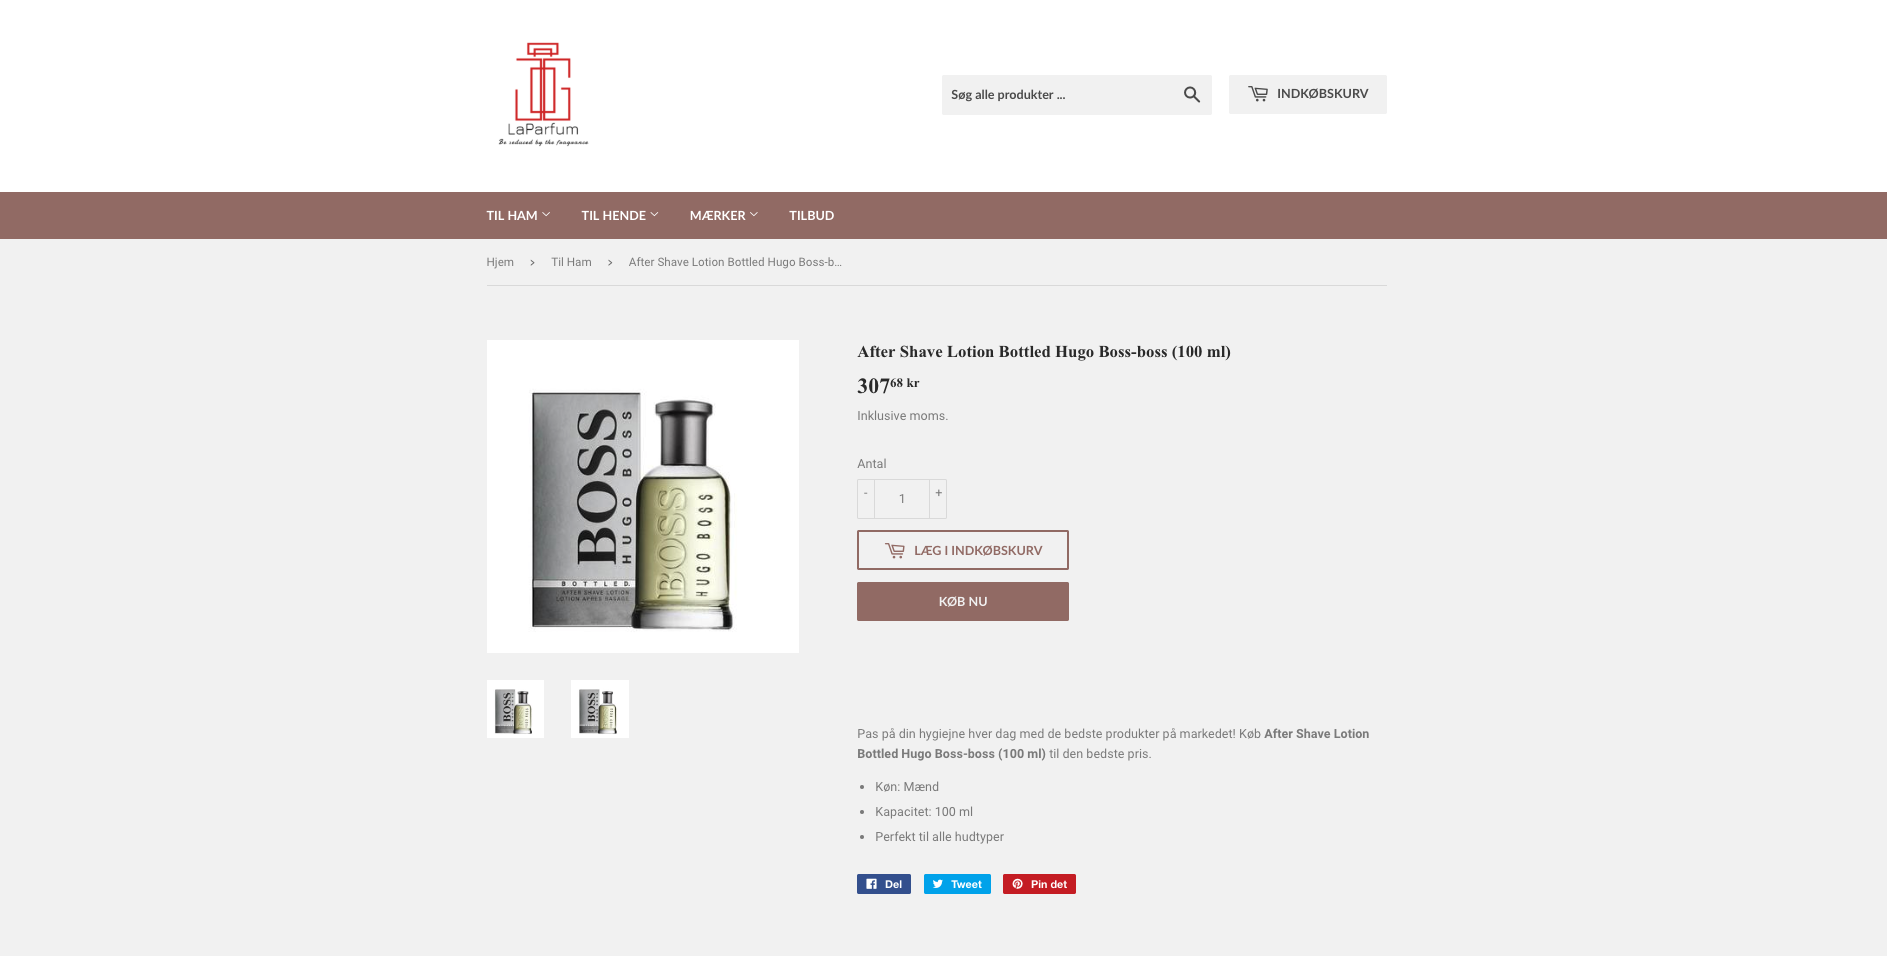Expand the Til Ham menu
The width and height of the screenshot is (1887, 956).
point(518,215)
